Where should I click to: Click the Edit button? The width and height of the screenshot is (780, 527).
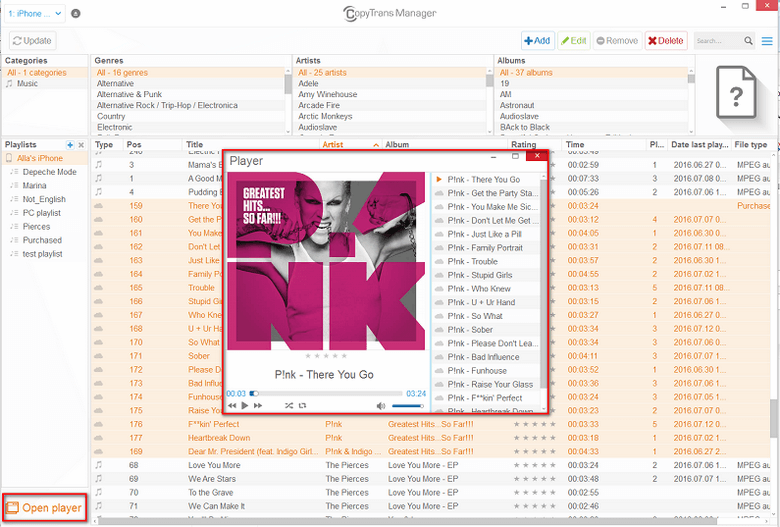574,41
